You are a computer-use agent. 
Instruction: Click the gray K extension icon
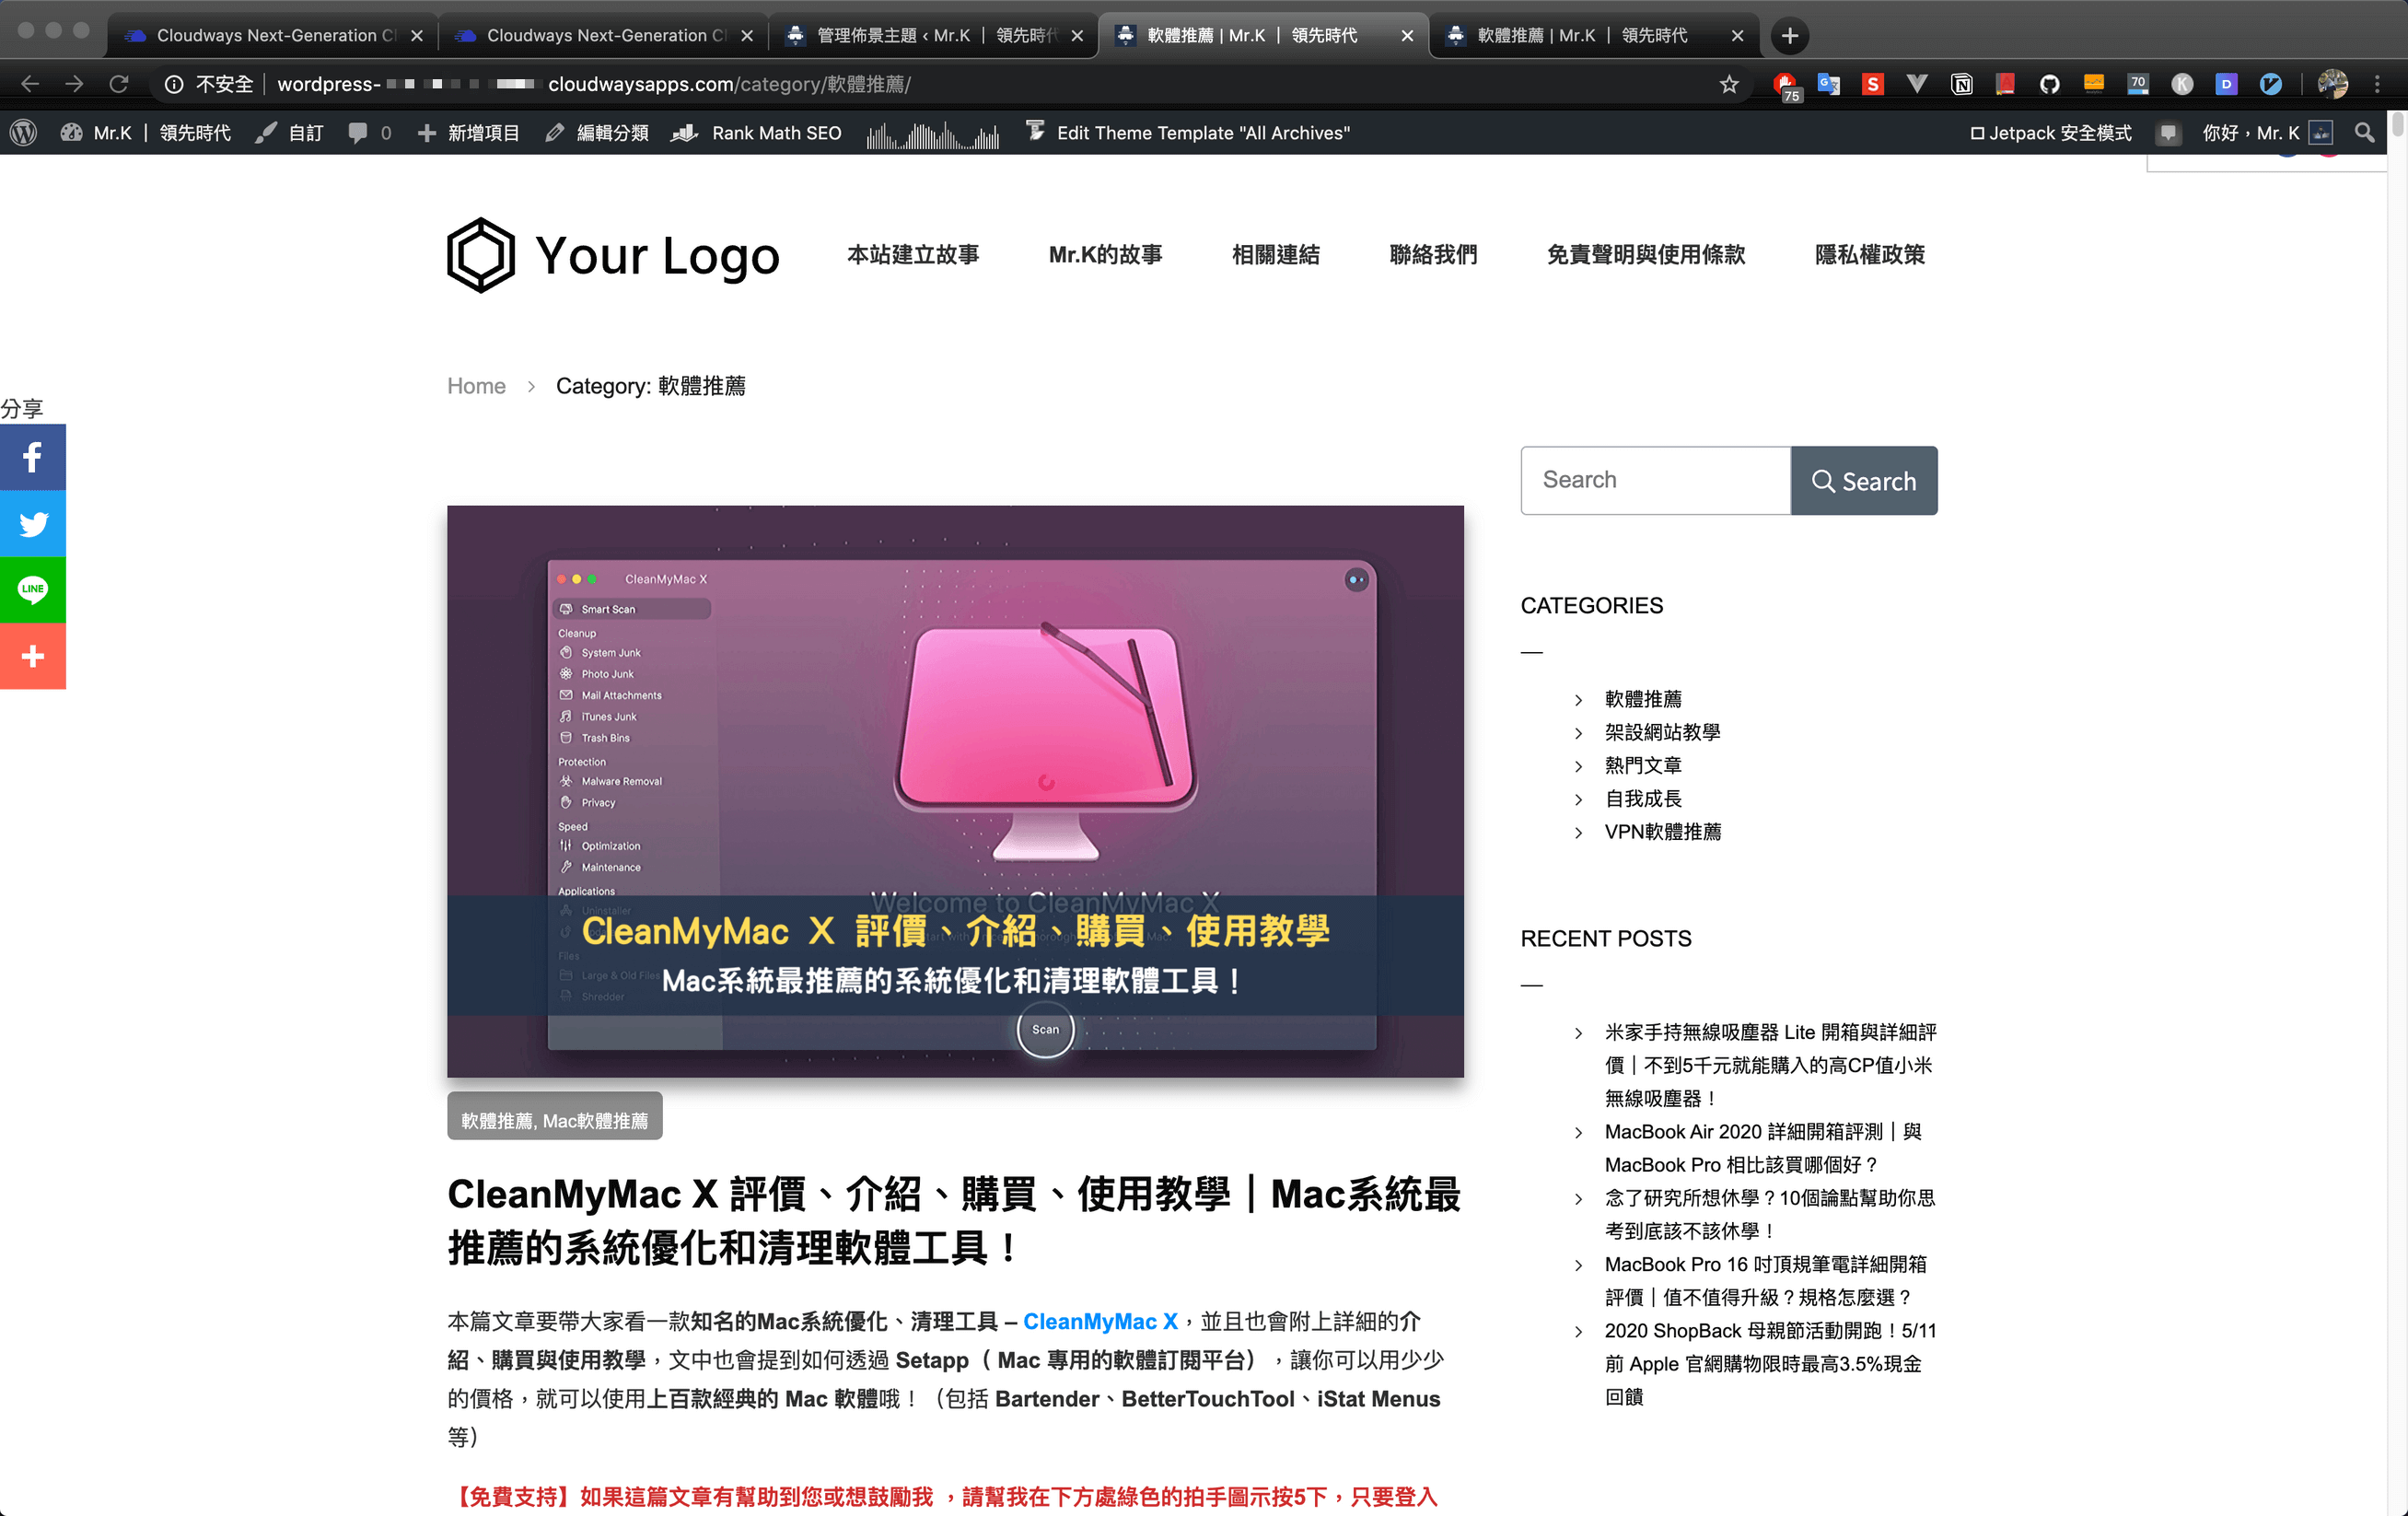(2182, 84)
